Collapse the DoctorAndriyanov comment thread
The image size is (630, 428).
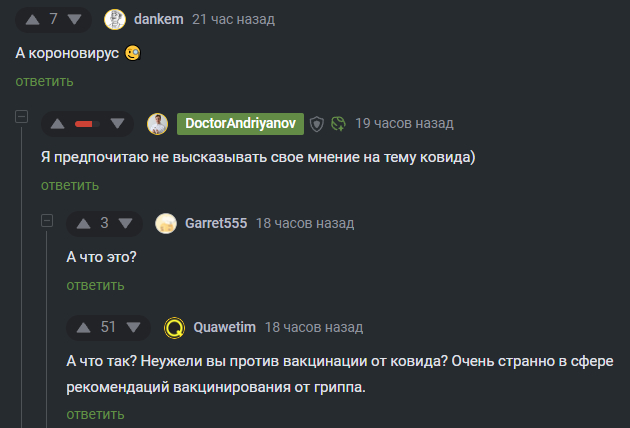(x=20, y=118)
